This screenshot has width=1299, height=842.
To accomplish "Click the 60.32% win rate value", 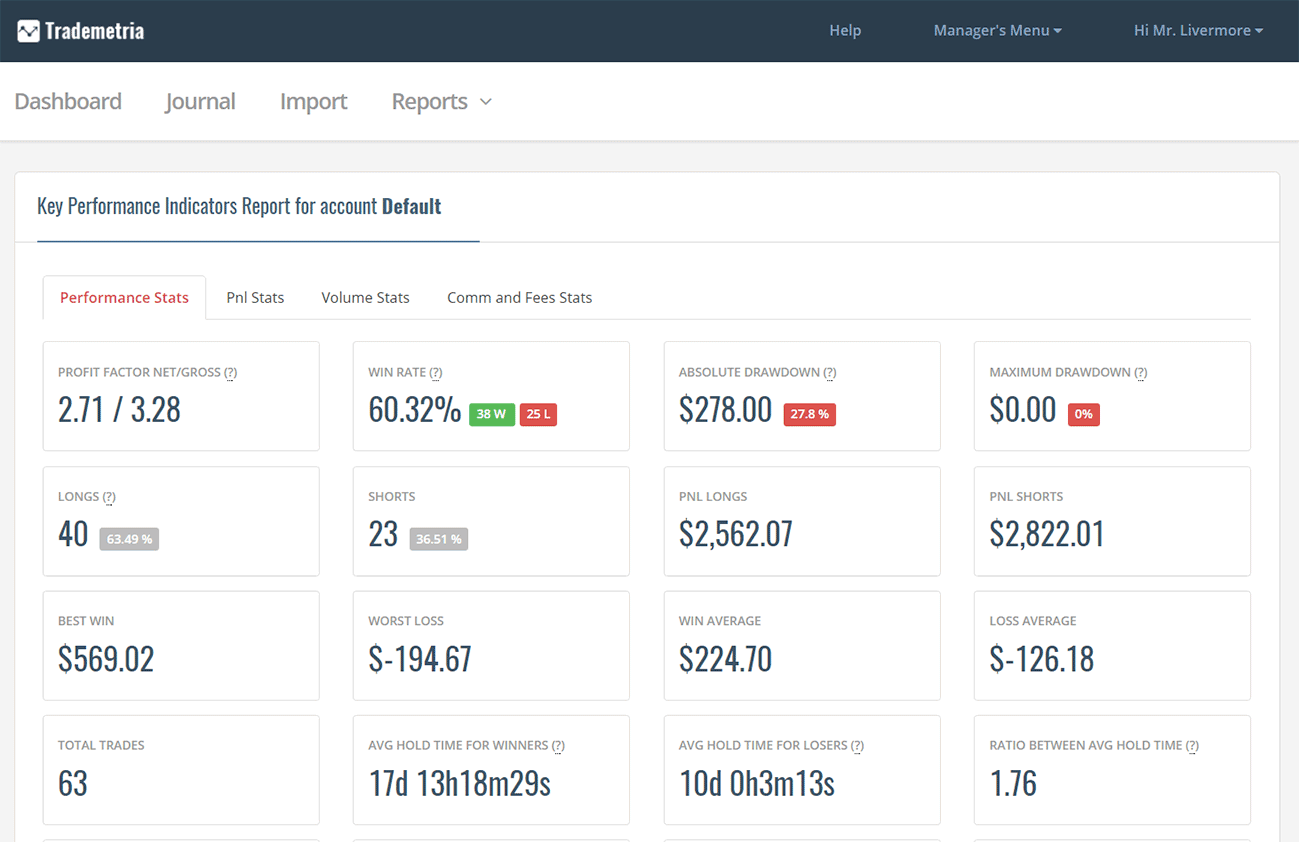I will point(415,410).
